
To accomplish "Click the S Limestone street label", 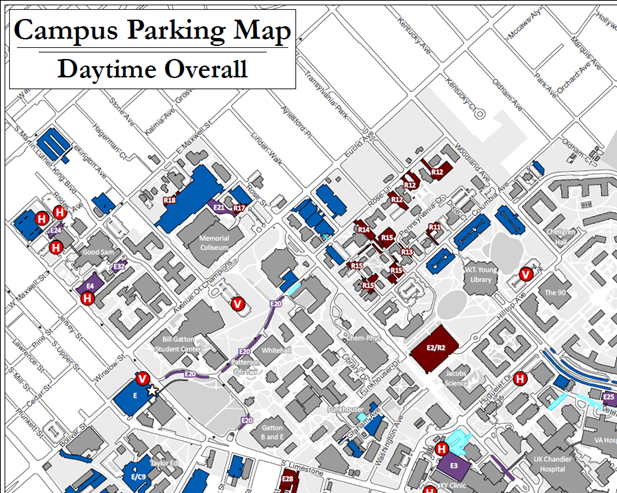I will [x=303, y=467].
